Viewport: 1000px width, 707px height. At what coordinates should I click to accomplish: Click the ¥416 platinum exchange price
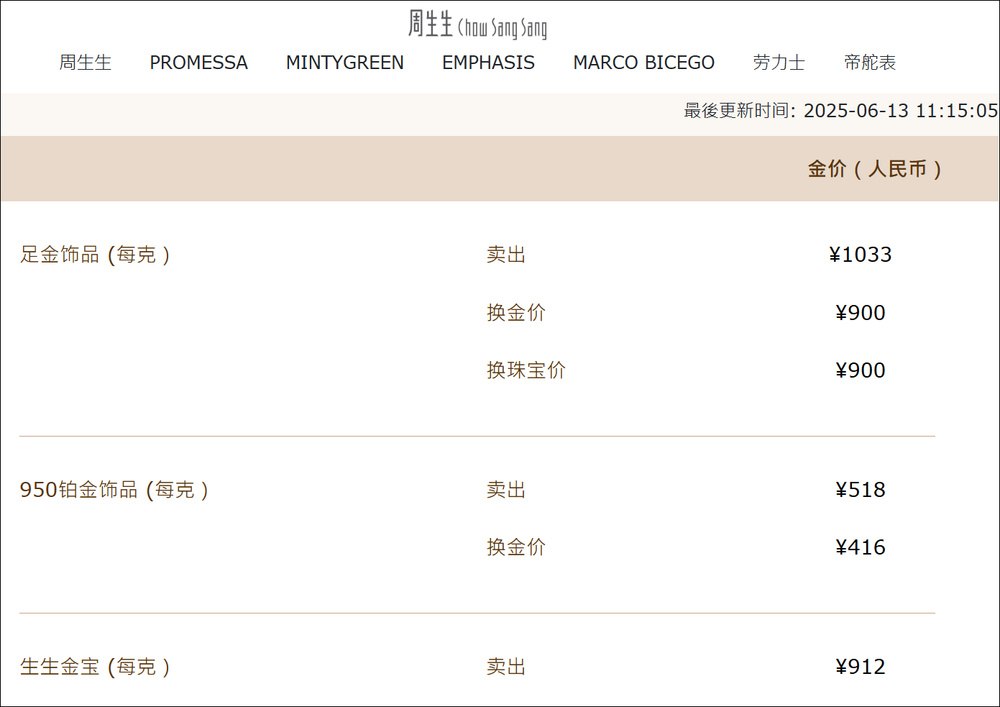[x=860, y=548]
